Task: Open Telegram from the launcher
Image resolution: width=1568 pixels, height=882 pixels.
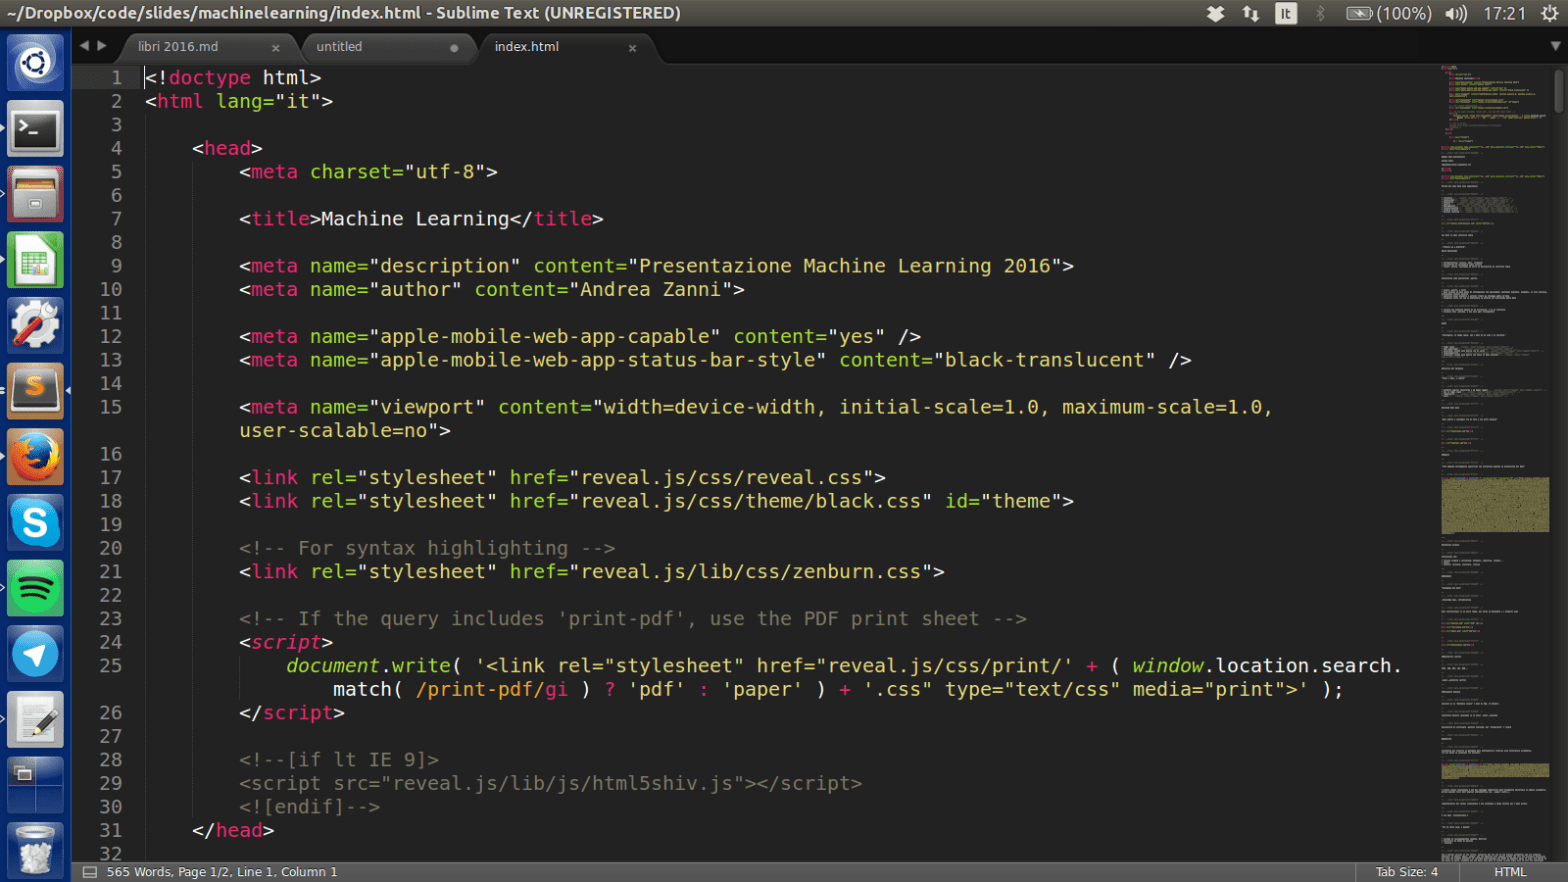Action: point(35,655)
